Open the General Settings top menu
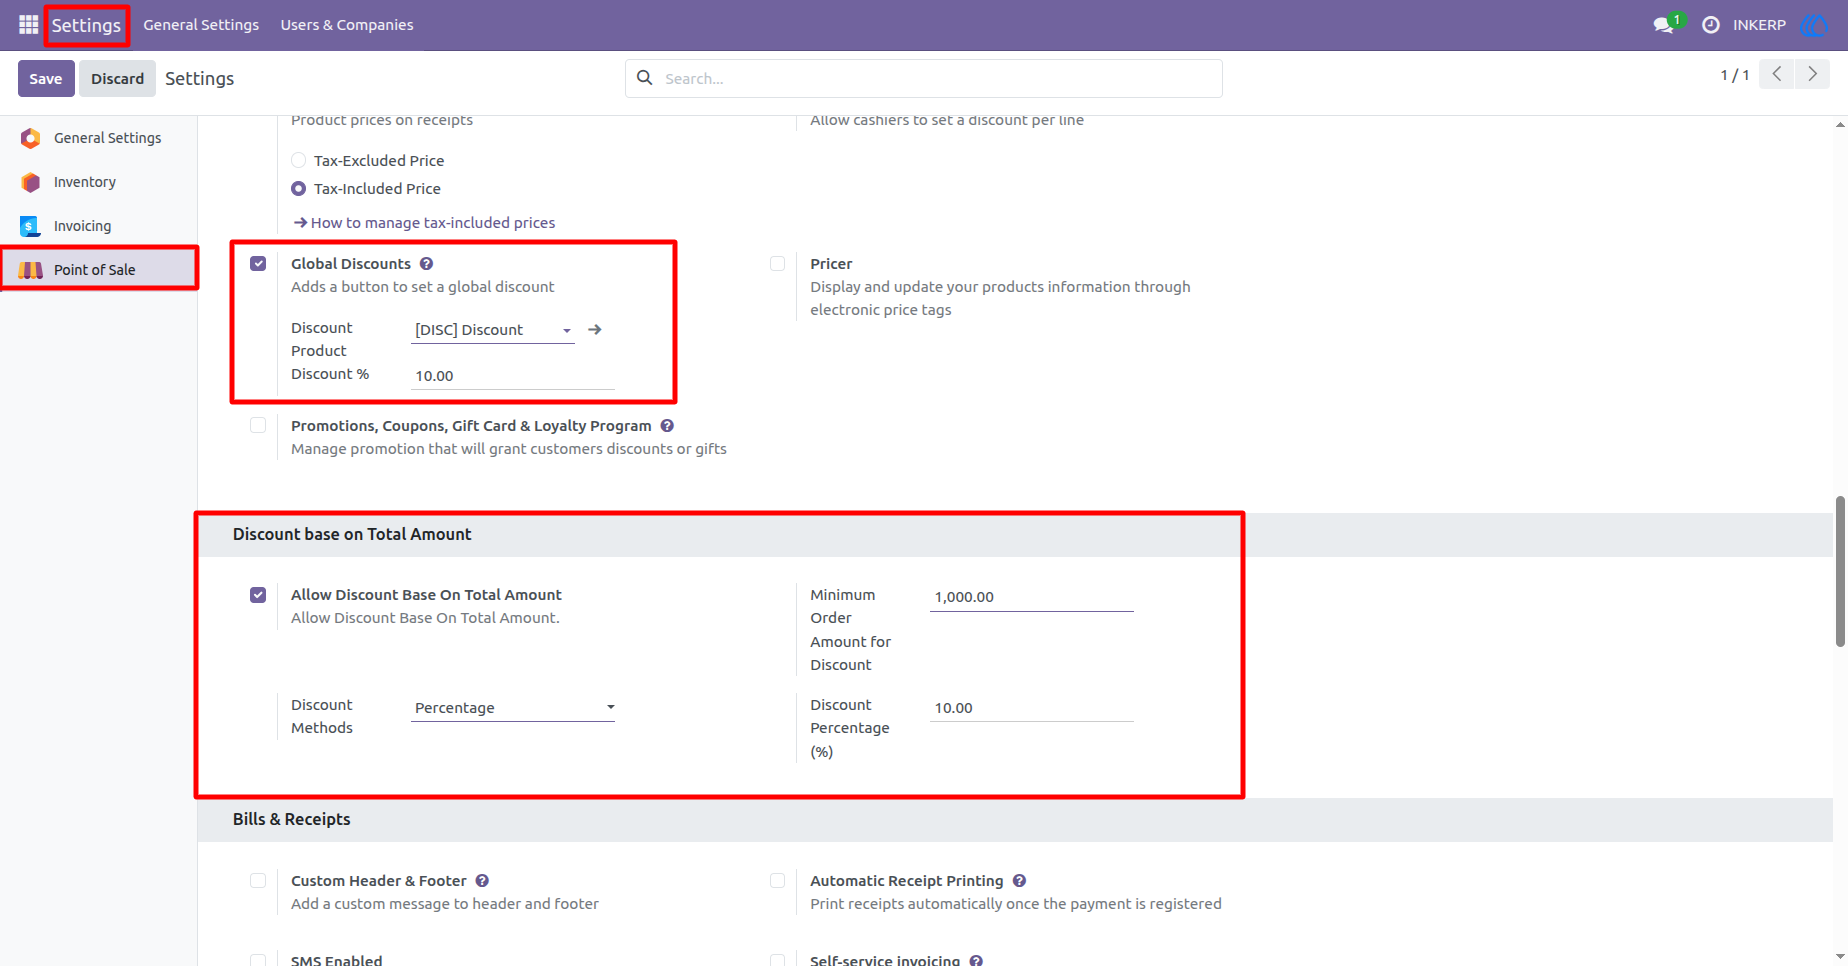 (x=201, y=25)
